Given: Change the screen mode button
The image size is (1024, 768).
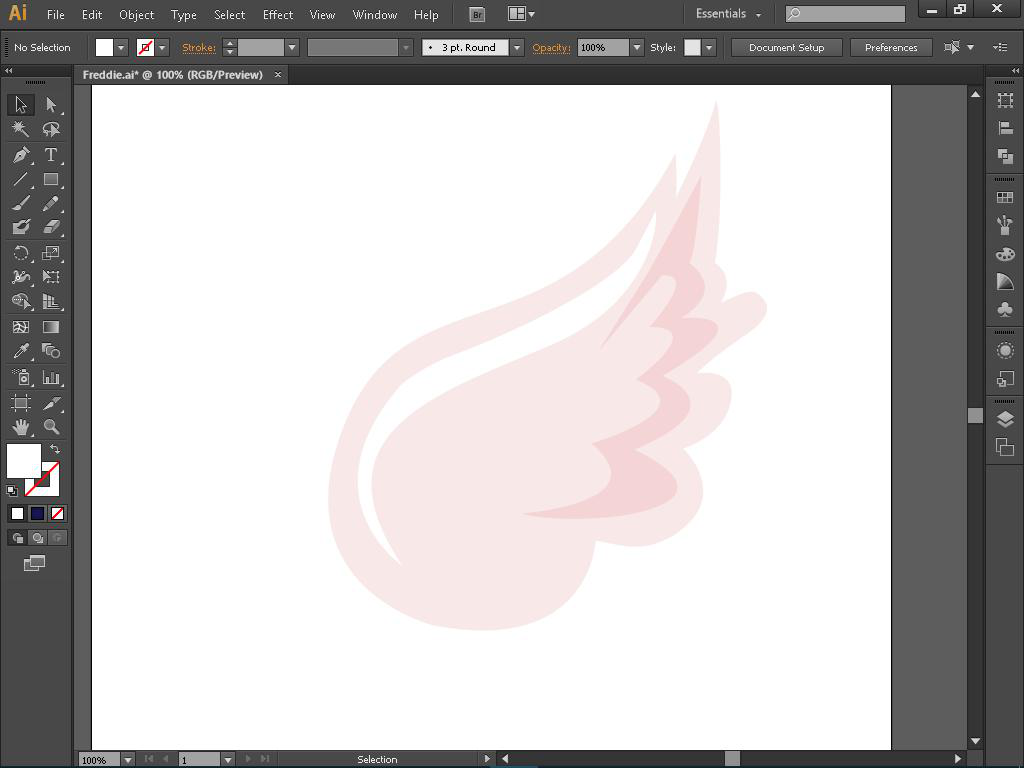Looking at the screenshot, I should coord(35,563).
